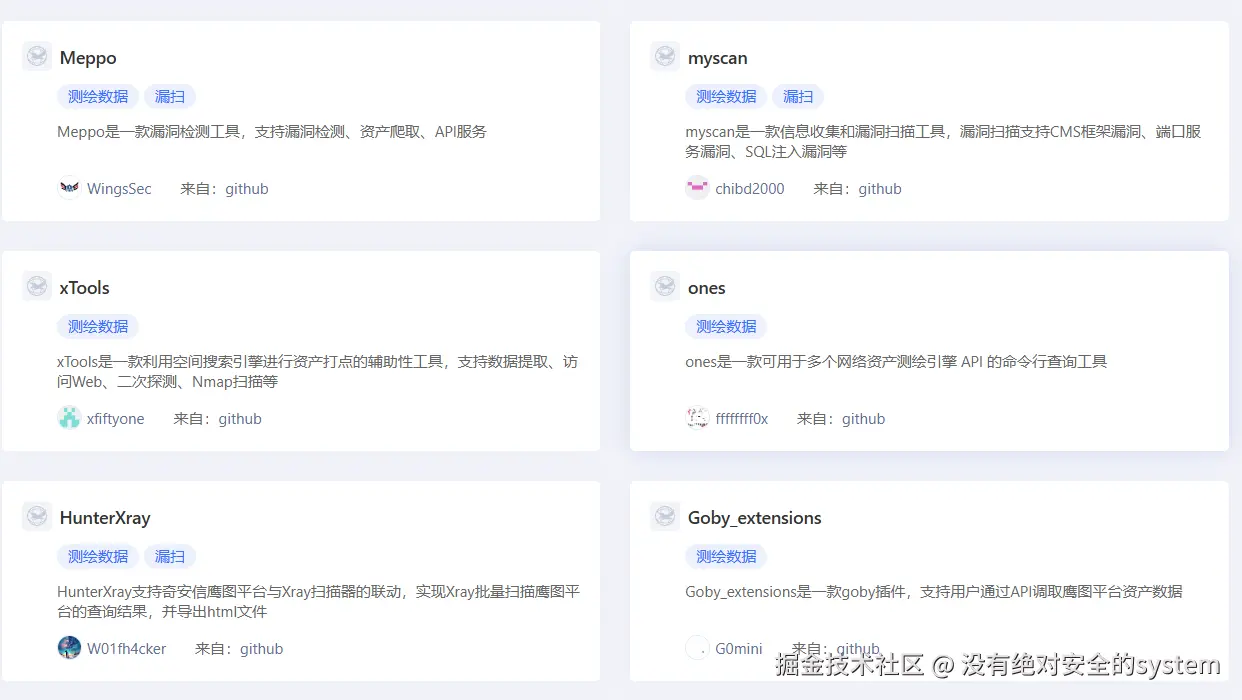Click the ones description text

[x=896, y=361]
